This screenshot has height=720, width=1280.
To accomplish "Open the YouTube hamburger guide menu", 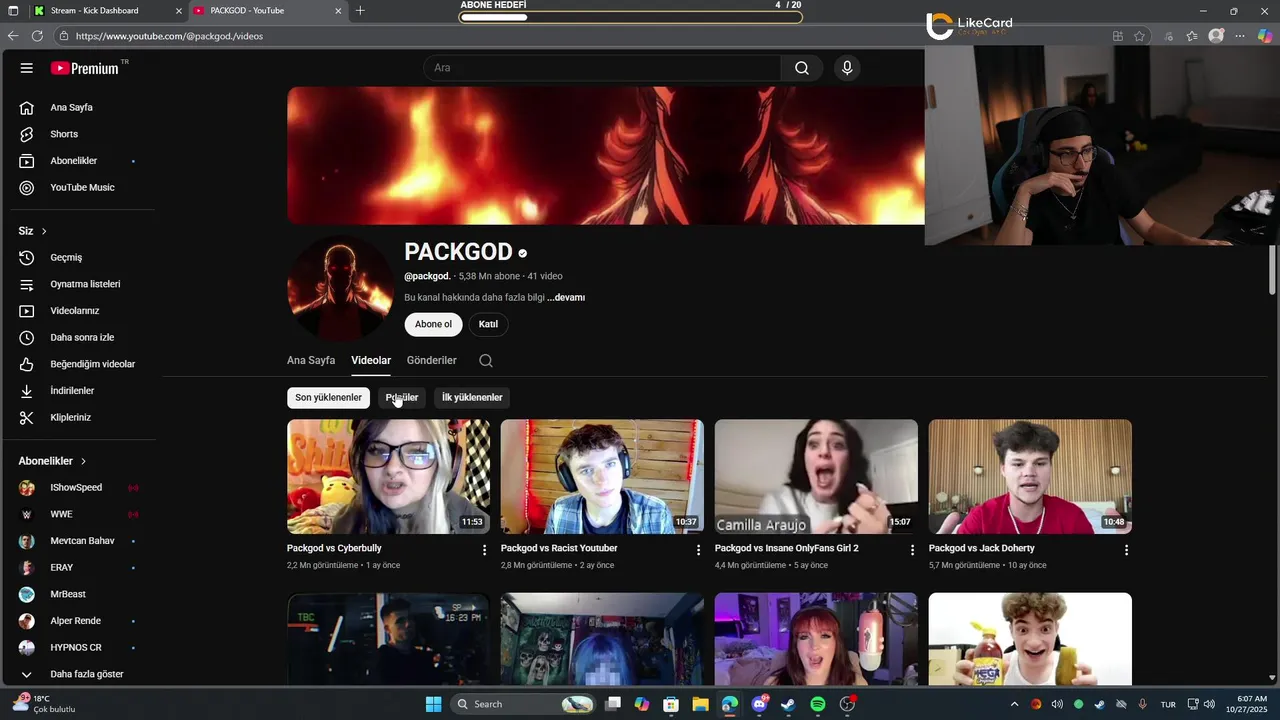I will 27,68.
